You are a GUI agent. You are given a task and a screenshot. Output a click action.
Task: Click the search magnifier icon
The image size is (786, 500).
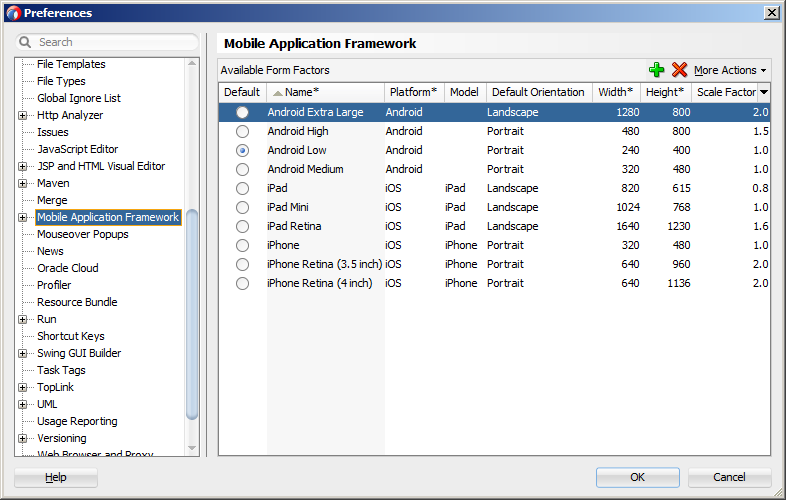point(25,42)
